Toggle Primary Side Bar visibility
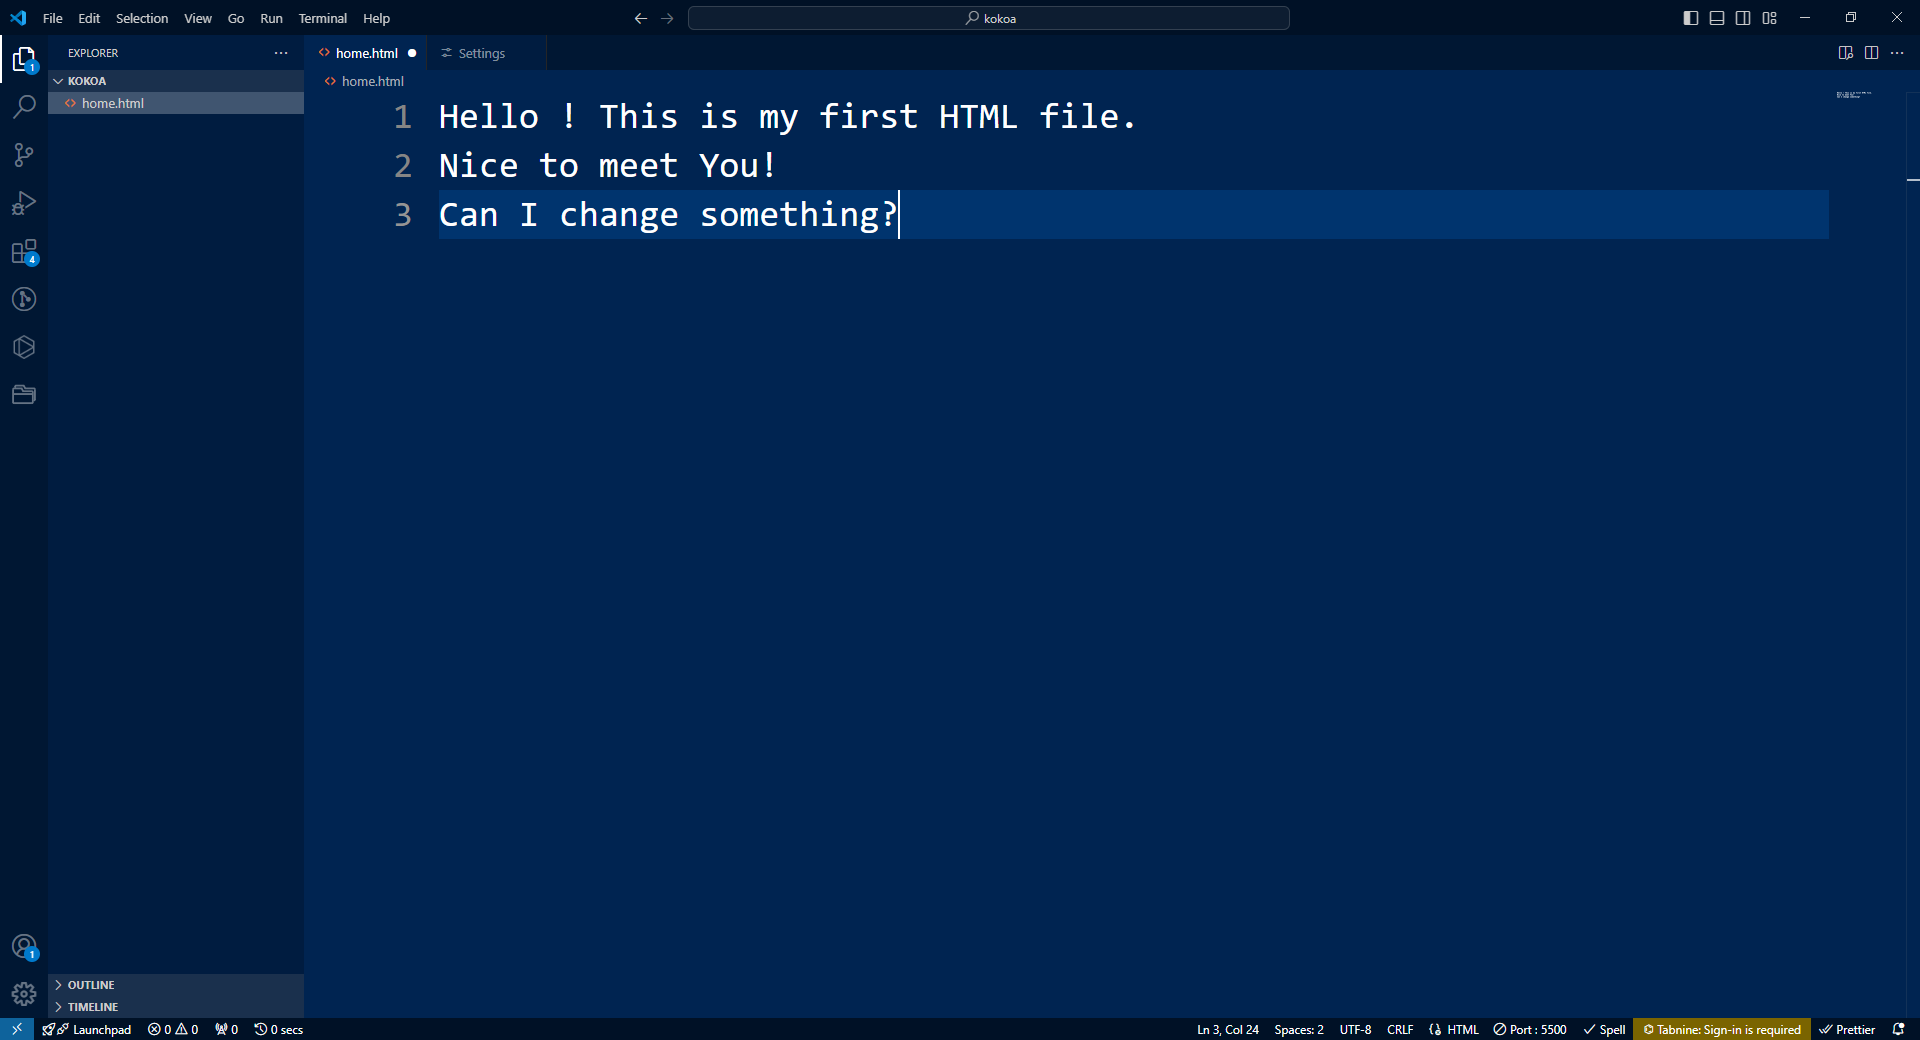The width and height of the screenshot is (1920, 1040). pyautogui.click(x=1691, y=18)
